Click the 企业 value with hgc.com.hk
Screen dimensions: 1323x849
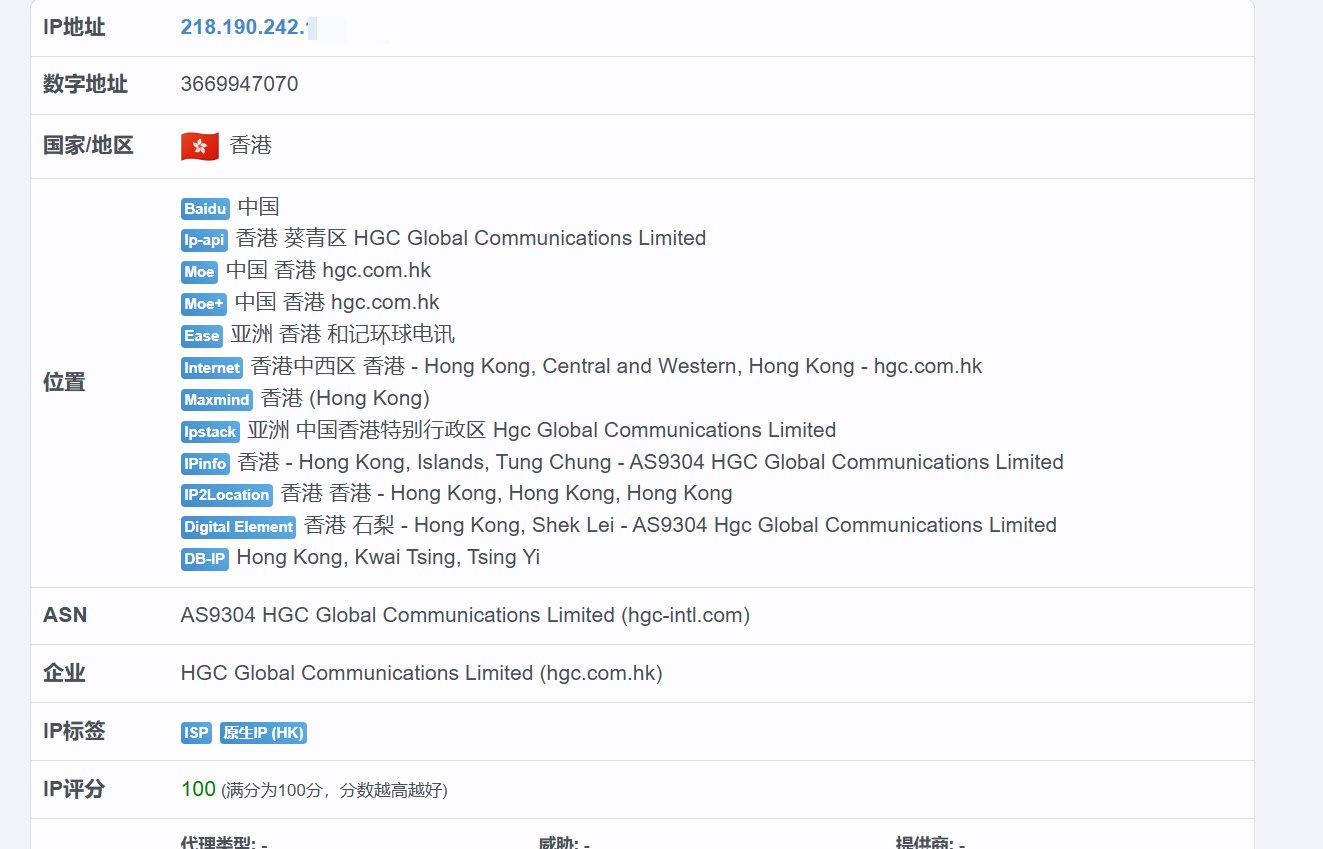pyautogui.click(x=421, y=673)
